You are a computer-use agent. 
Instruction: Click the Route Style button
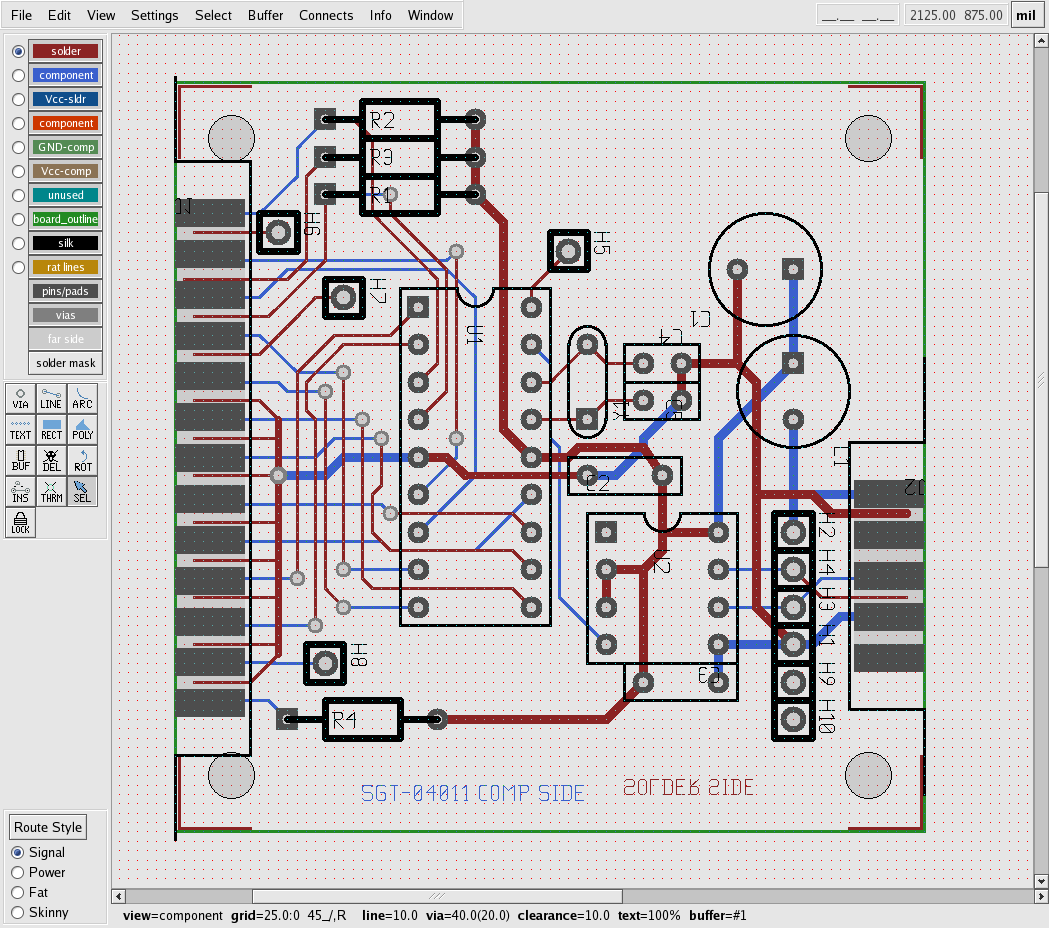[48, 827]
